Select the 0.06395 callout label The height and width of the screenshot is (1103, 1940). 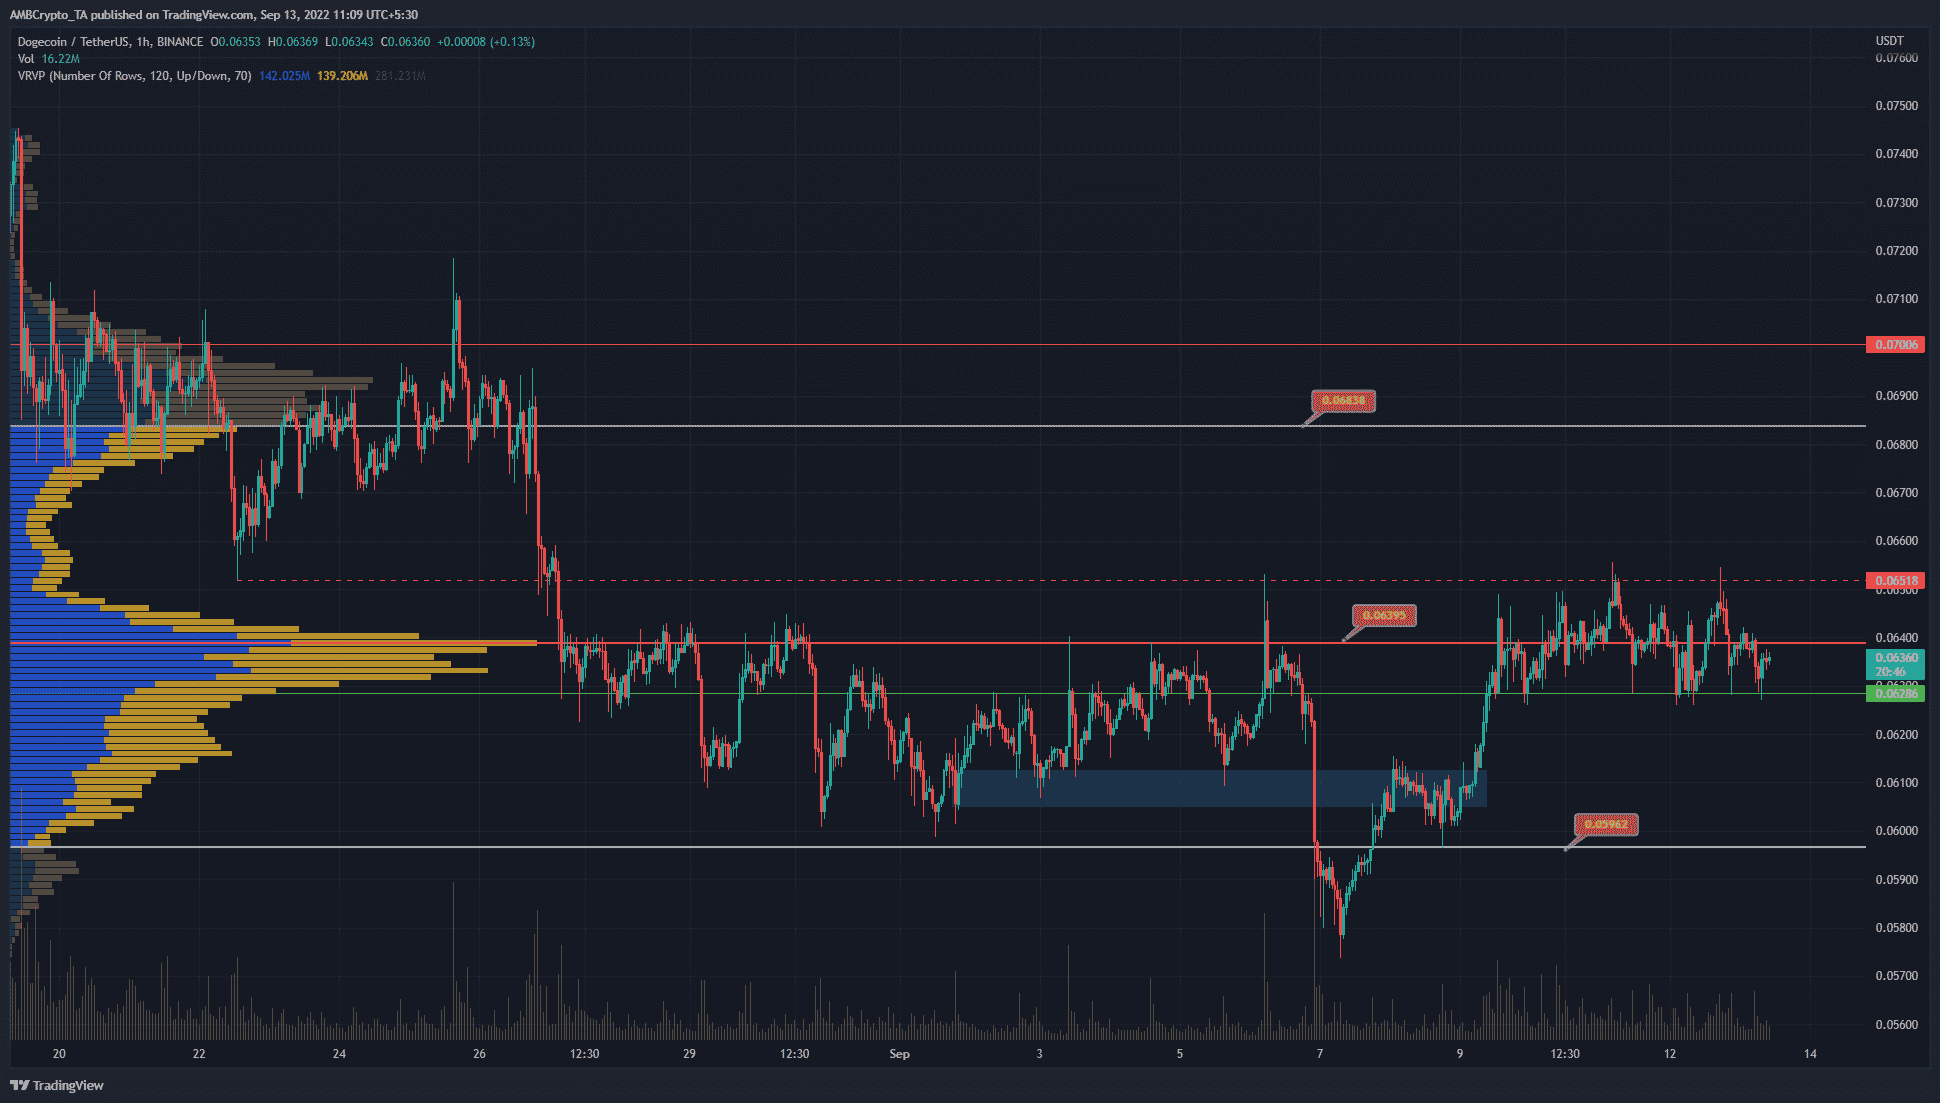pos(1384,616)
